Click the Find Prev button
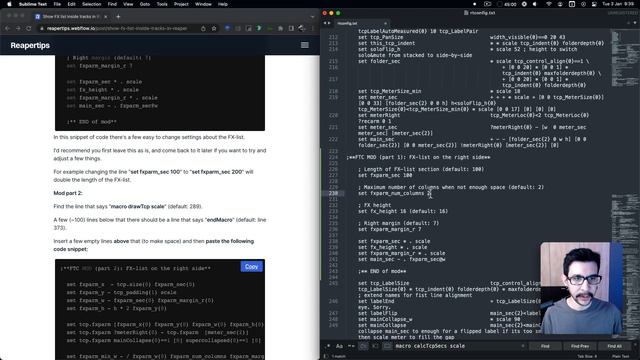Image resolution: width=640 pixels, height=360 pixels. 580,346
